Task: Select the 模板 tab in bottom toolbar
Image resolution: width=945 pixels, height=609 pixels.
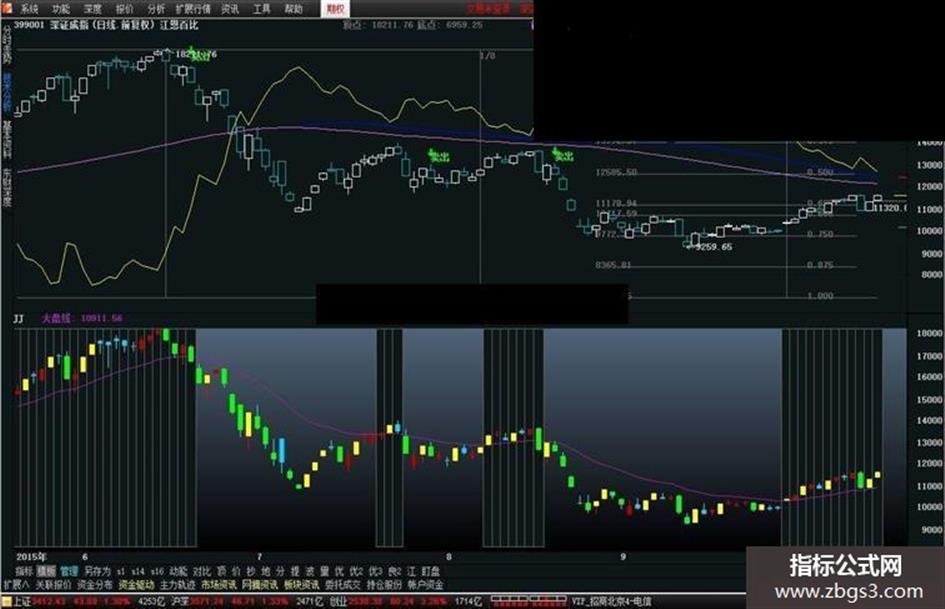Action: coord(46,570)
